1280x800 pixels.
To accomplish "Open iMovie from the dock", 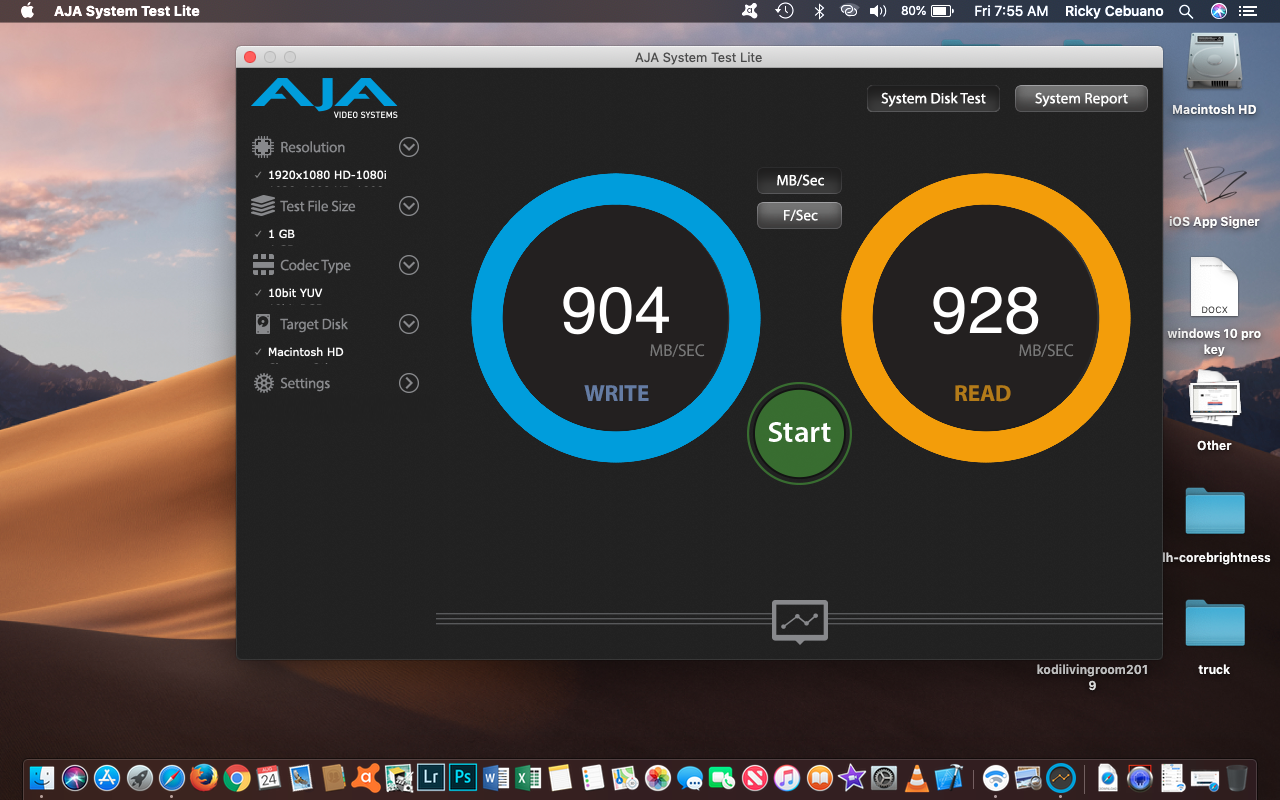I will pyautogui.click(x=851, y=777).
